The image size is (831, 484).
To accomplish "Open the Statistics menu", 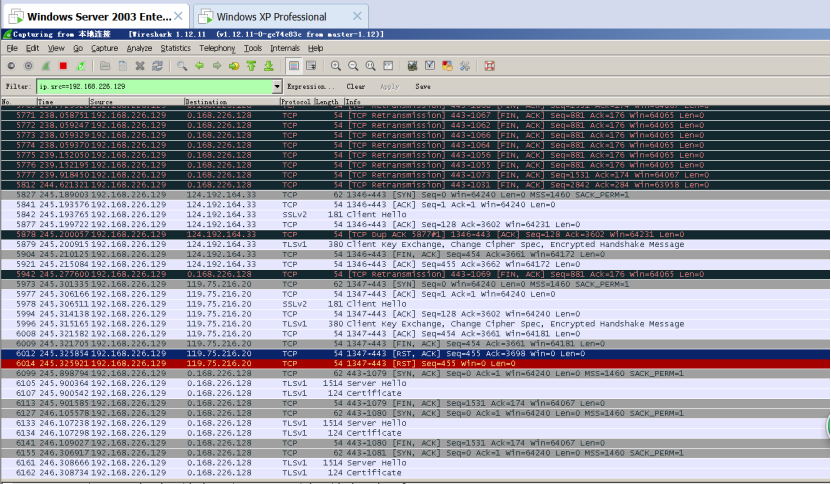I will (175, 48).
